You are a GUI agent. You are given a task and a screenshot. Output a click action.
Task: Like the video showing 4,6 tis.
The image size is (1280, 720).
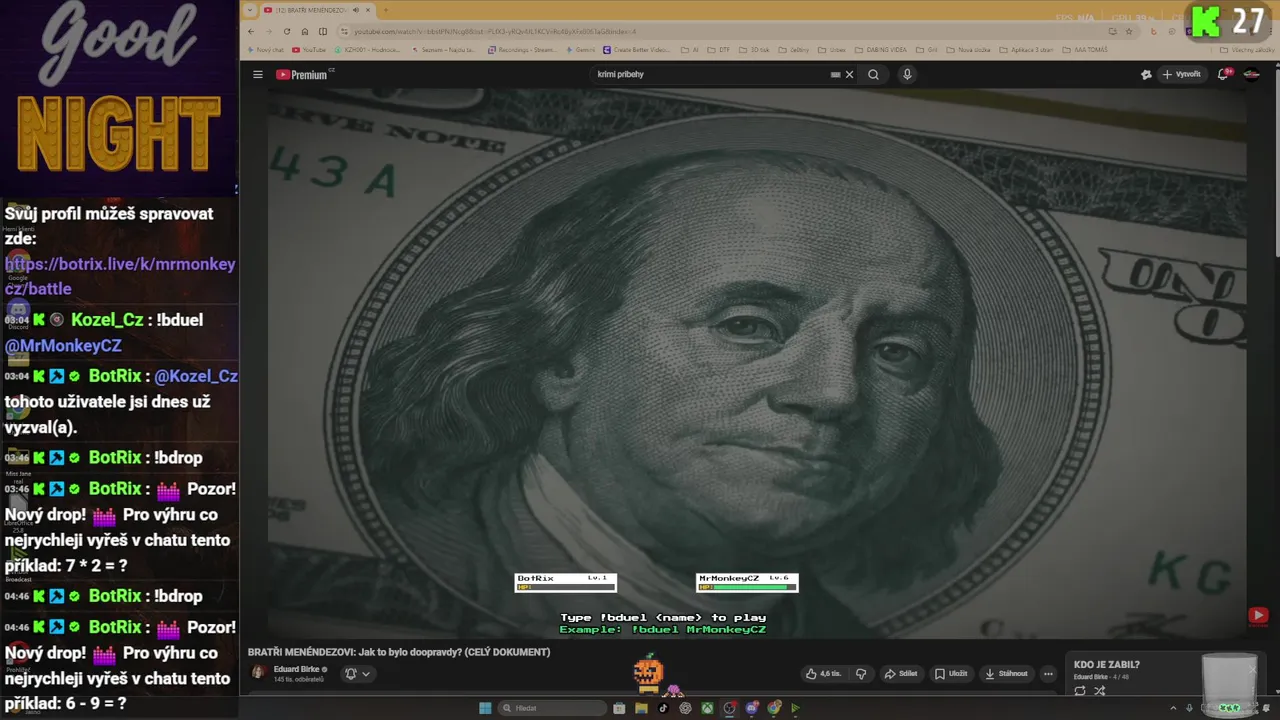click(824, 673)
